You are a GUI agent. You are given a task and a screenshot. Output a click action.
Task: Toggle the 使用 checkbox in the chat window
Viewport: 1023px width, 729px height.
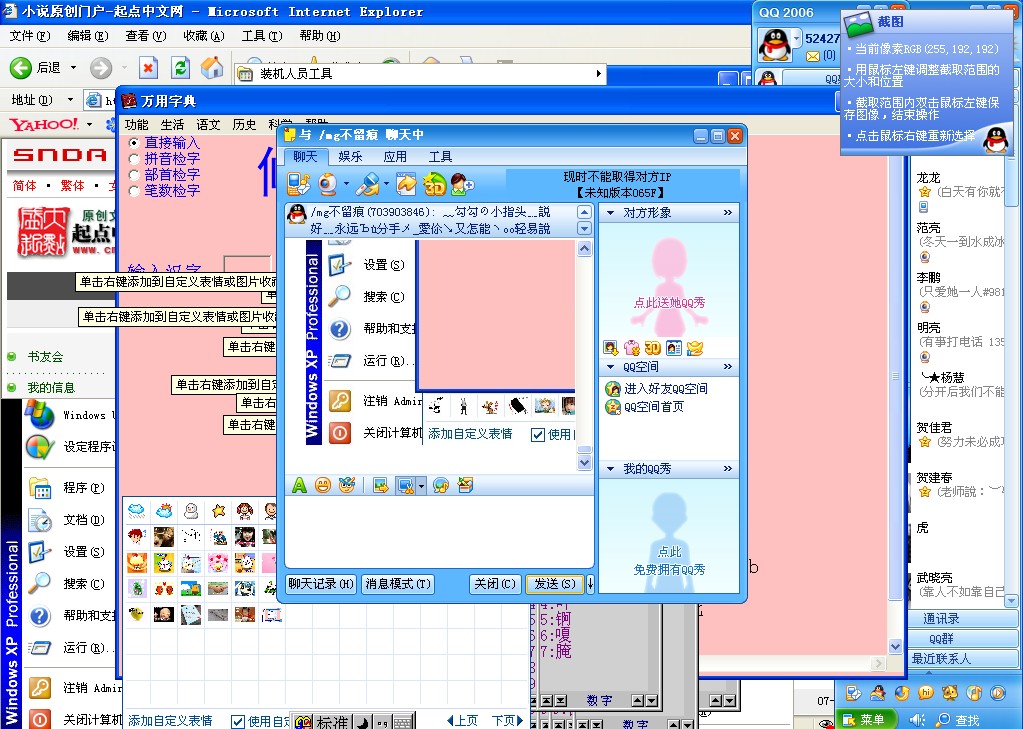(x=538, y=435)
